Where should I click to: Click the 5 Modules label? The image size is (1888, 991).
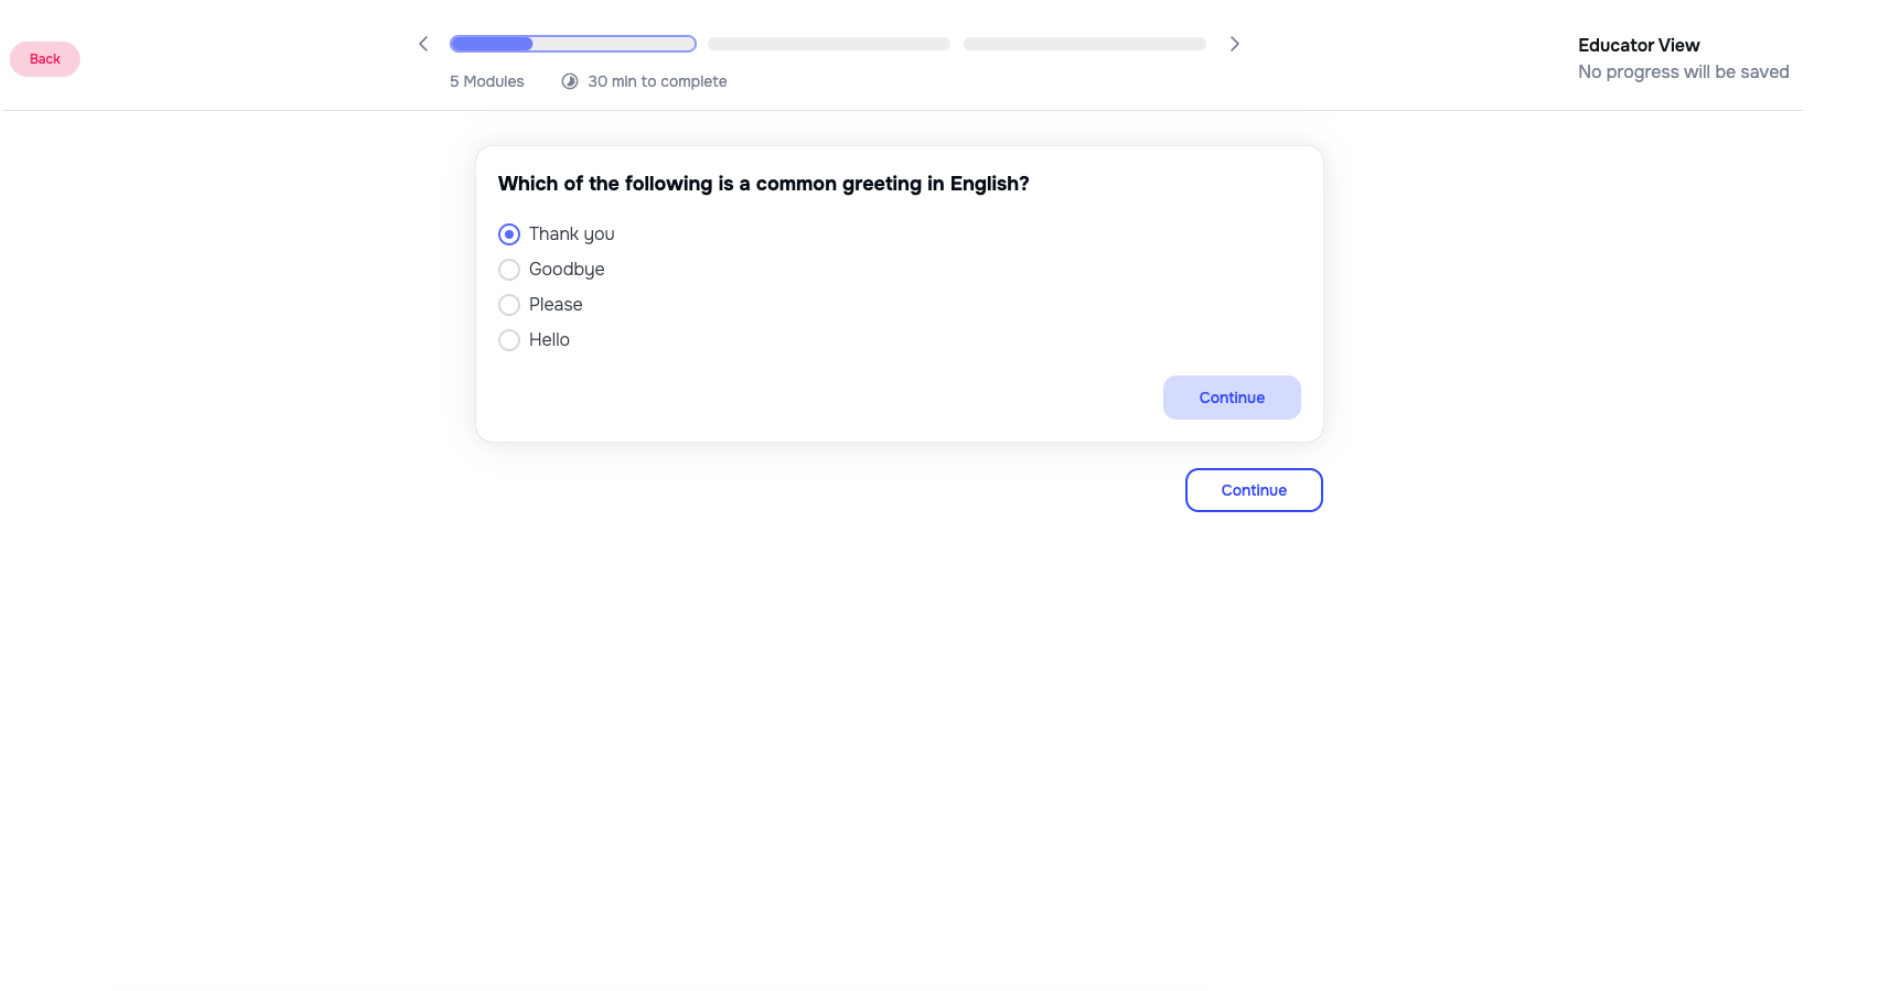[x=486, y=81]
